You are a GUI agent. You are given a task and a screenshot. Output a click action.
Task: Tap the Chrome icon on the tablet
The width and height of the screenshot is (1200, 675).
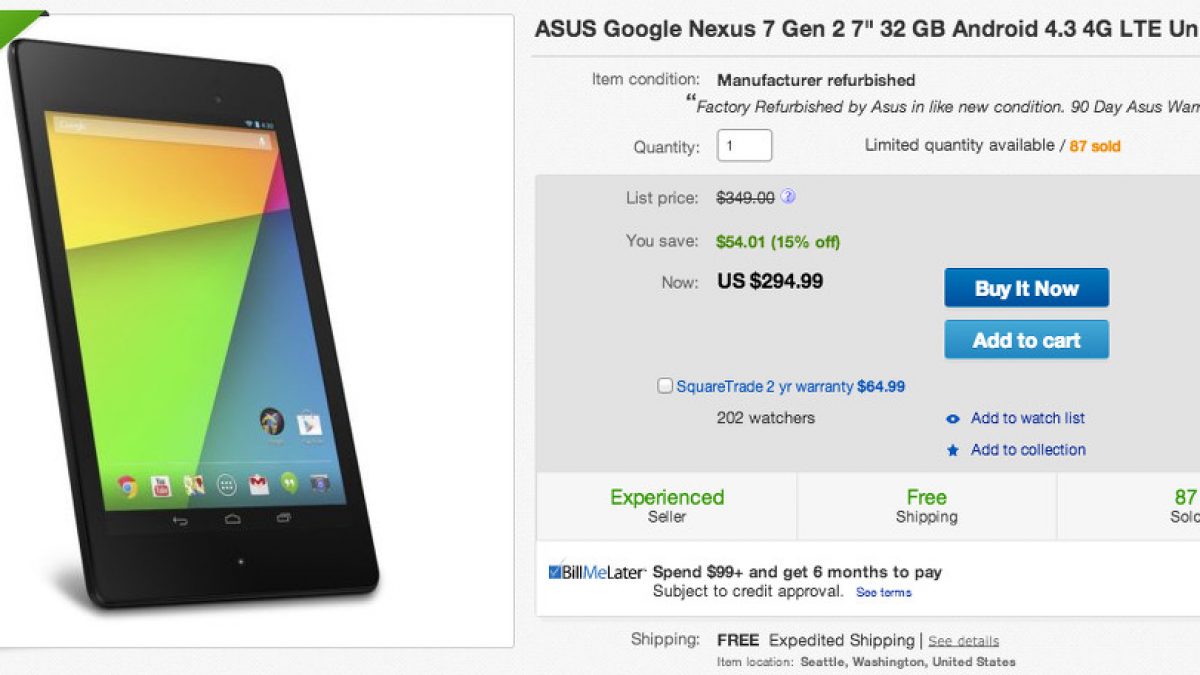point(127,486)
